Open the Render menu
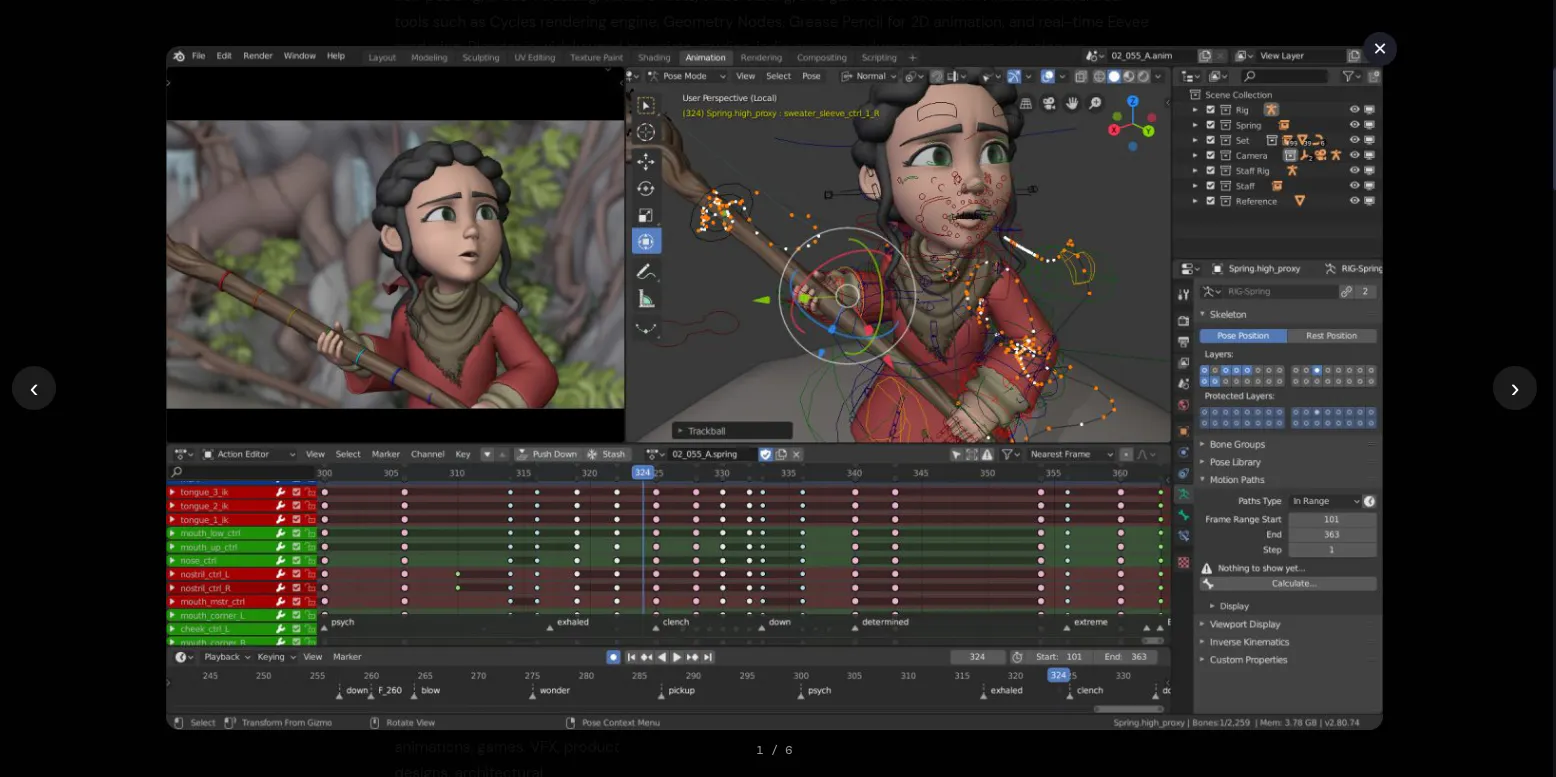1556x777 pixels. click(258, 56)
